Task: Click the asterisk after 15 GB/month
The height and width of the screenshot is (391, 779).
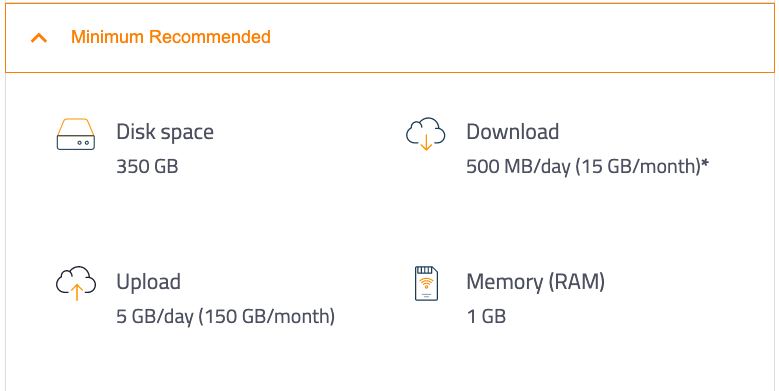Action: point(704,164)
